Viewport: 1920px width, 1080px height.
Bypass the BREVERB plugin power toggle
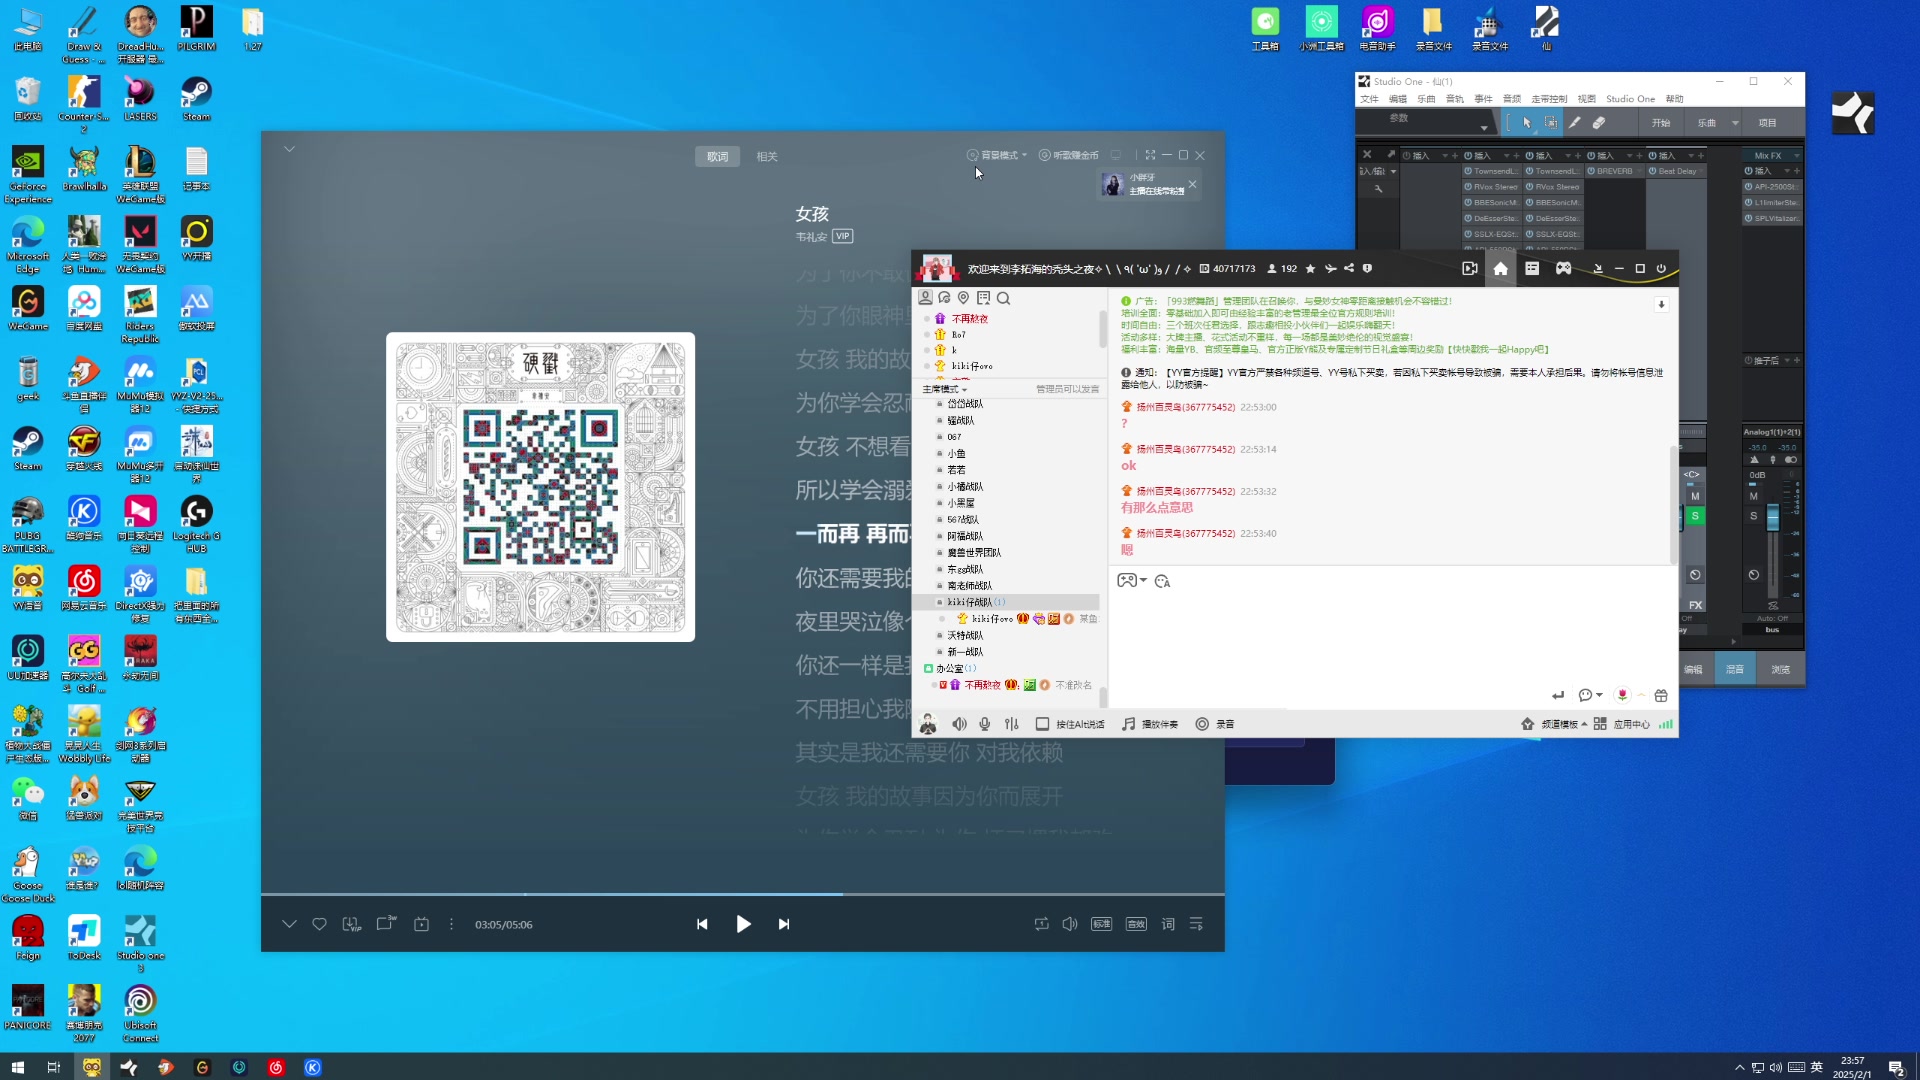[1591, 171]
